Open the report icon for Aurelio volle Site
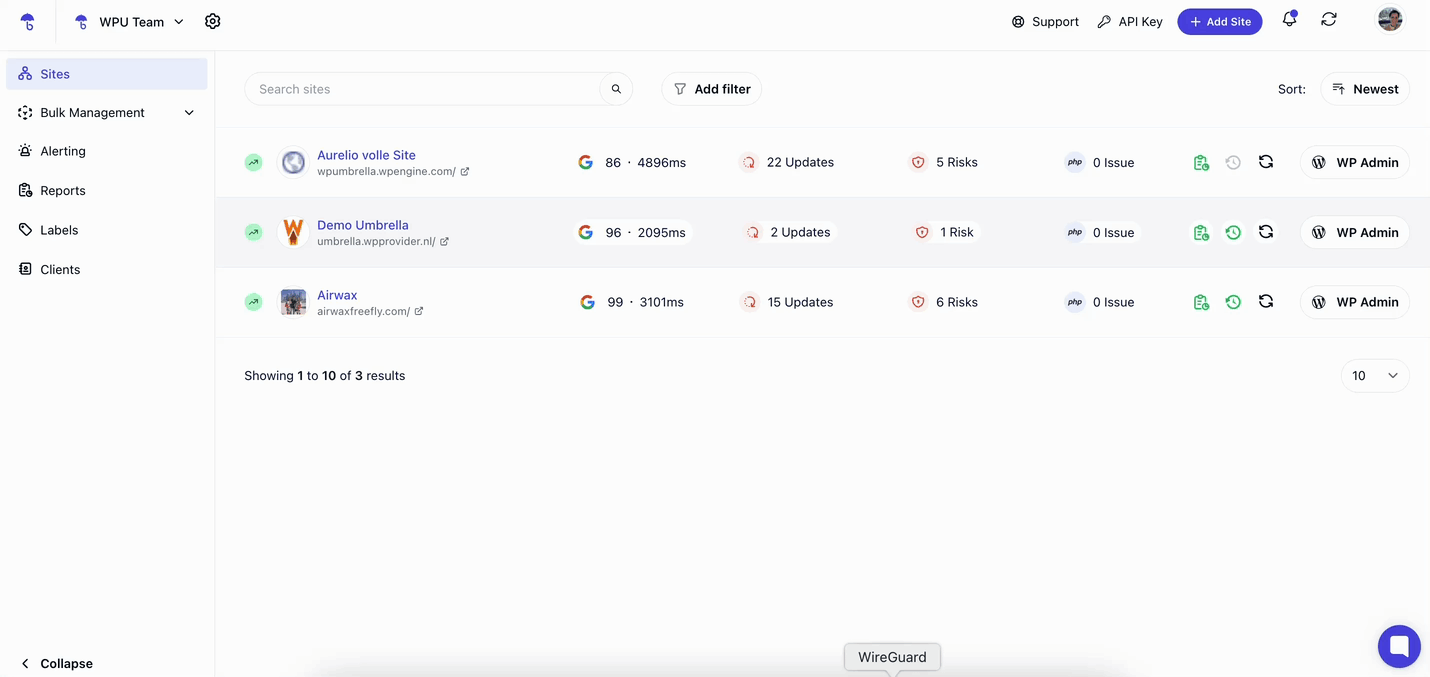 click(x=1201, y=162)
